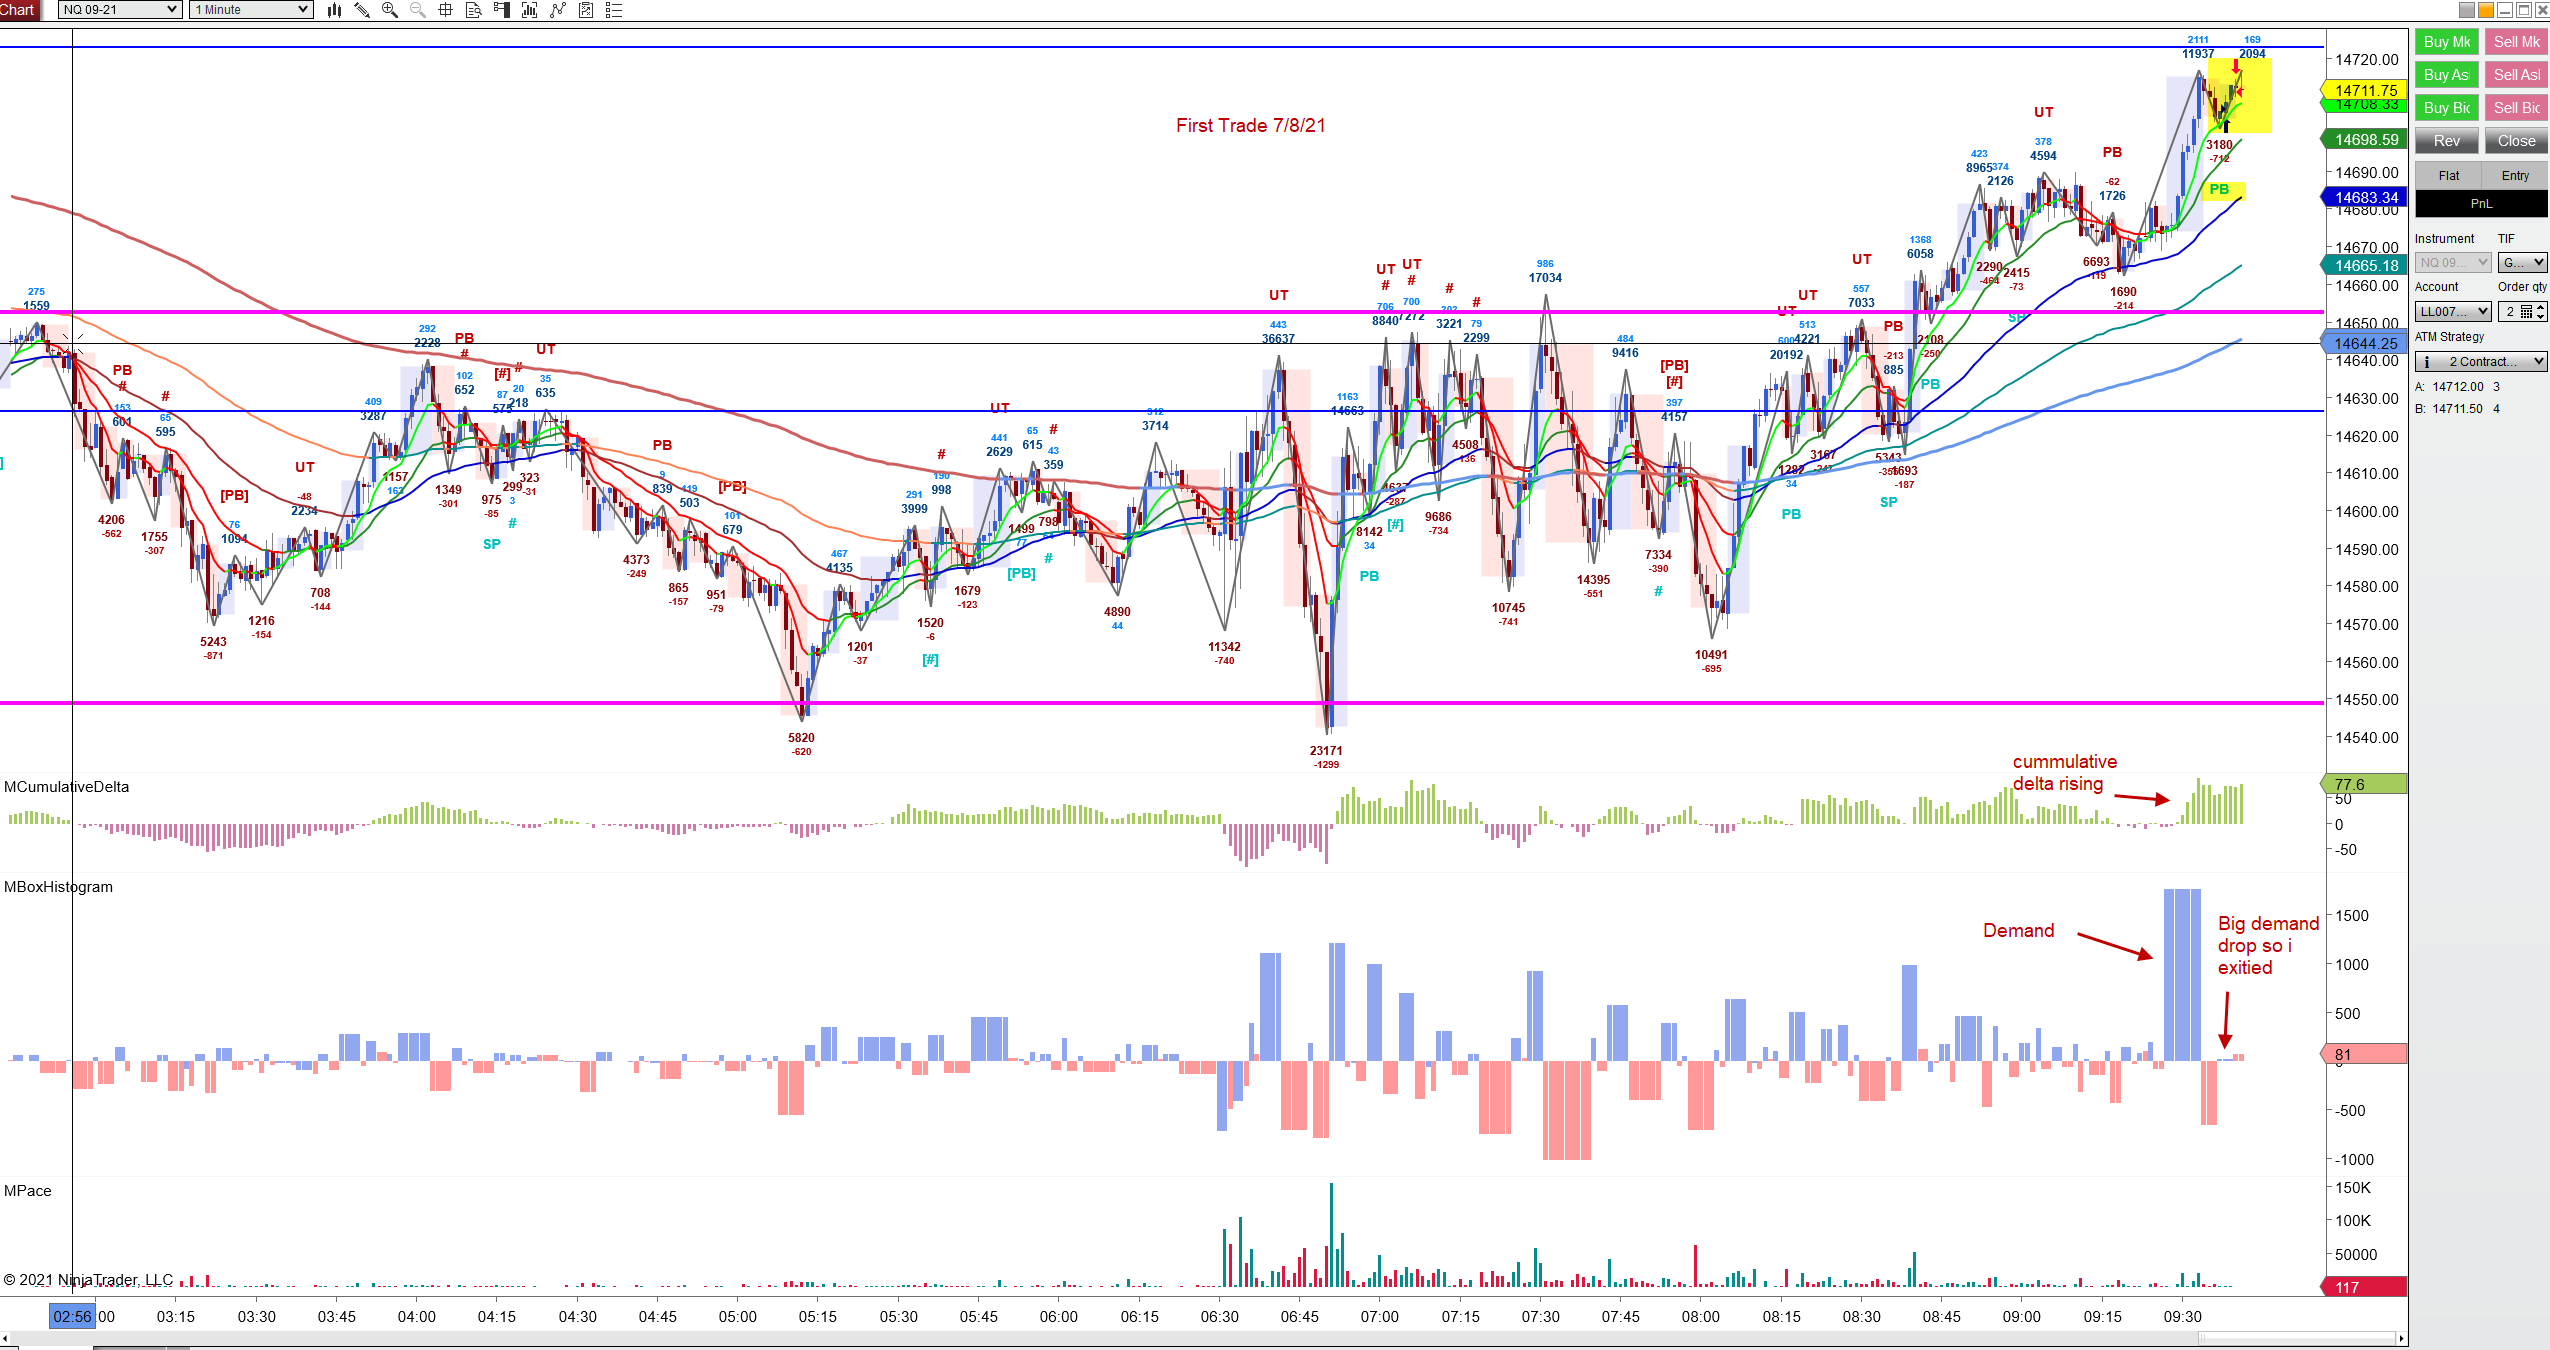Expand the Account LL007 dropdown
This screenshot has width=2550, height=1350.
[x=2454, y=312]
